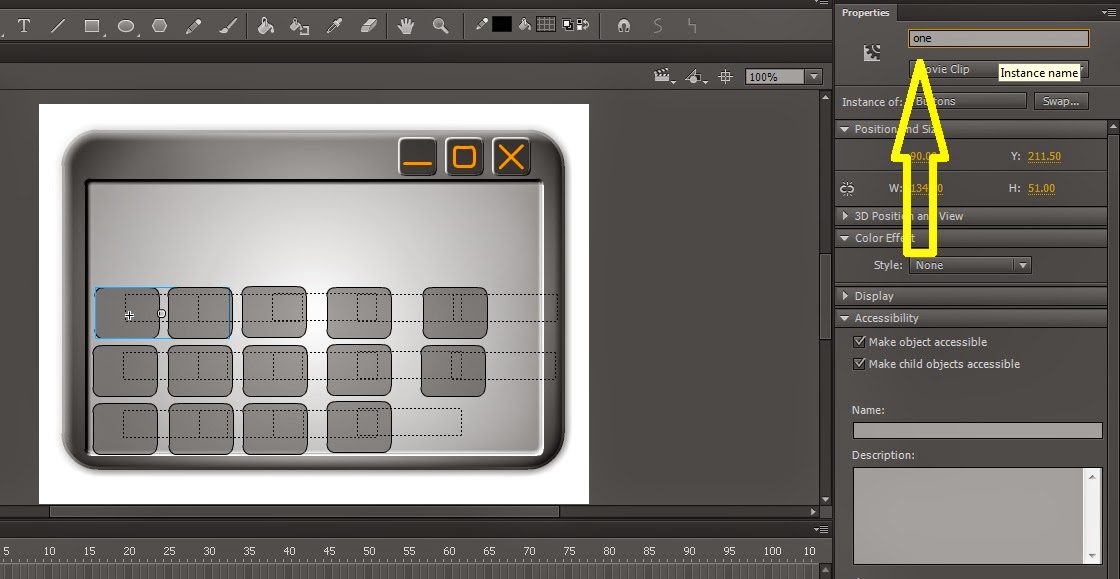This screenshot has height=579, width=1120.
Task: Collapse the Color Effect section
Action: 844,238
